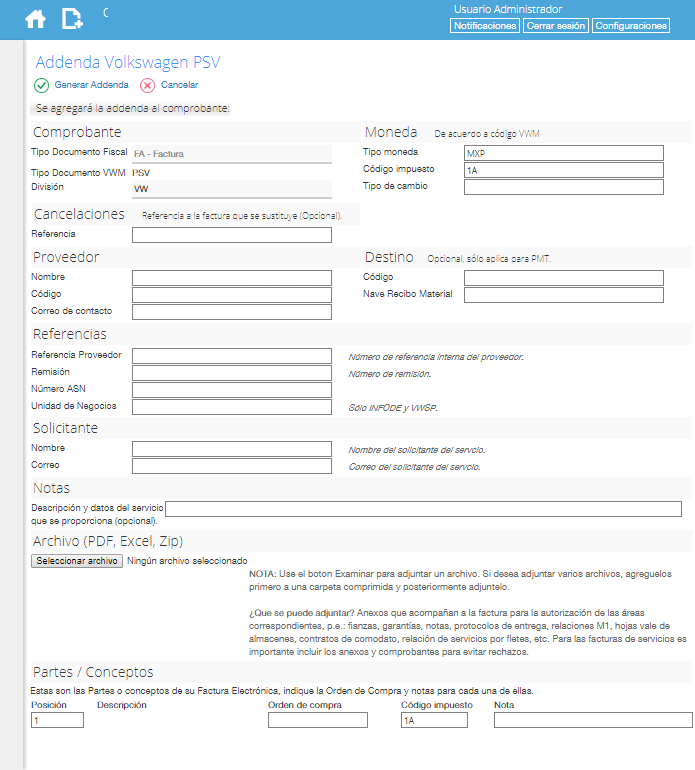Click the PSV Tipo Documento VWM value
The image size is (695, 770).
click(141, 173)
